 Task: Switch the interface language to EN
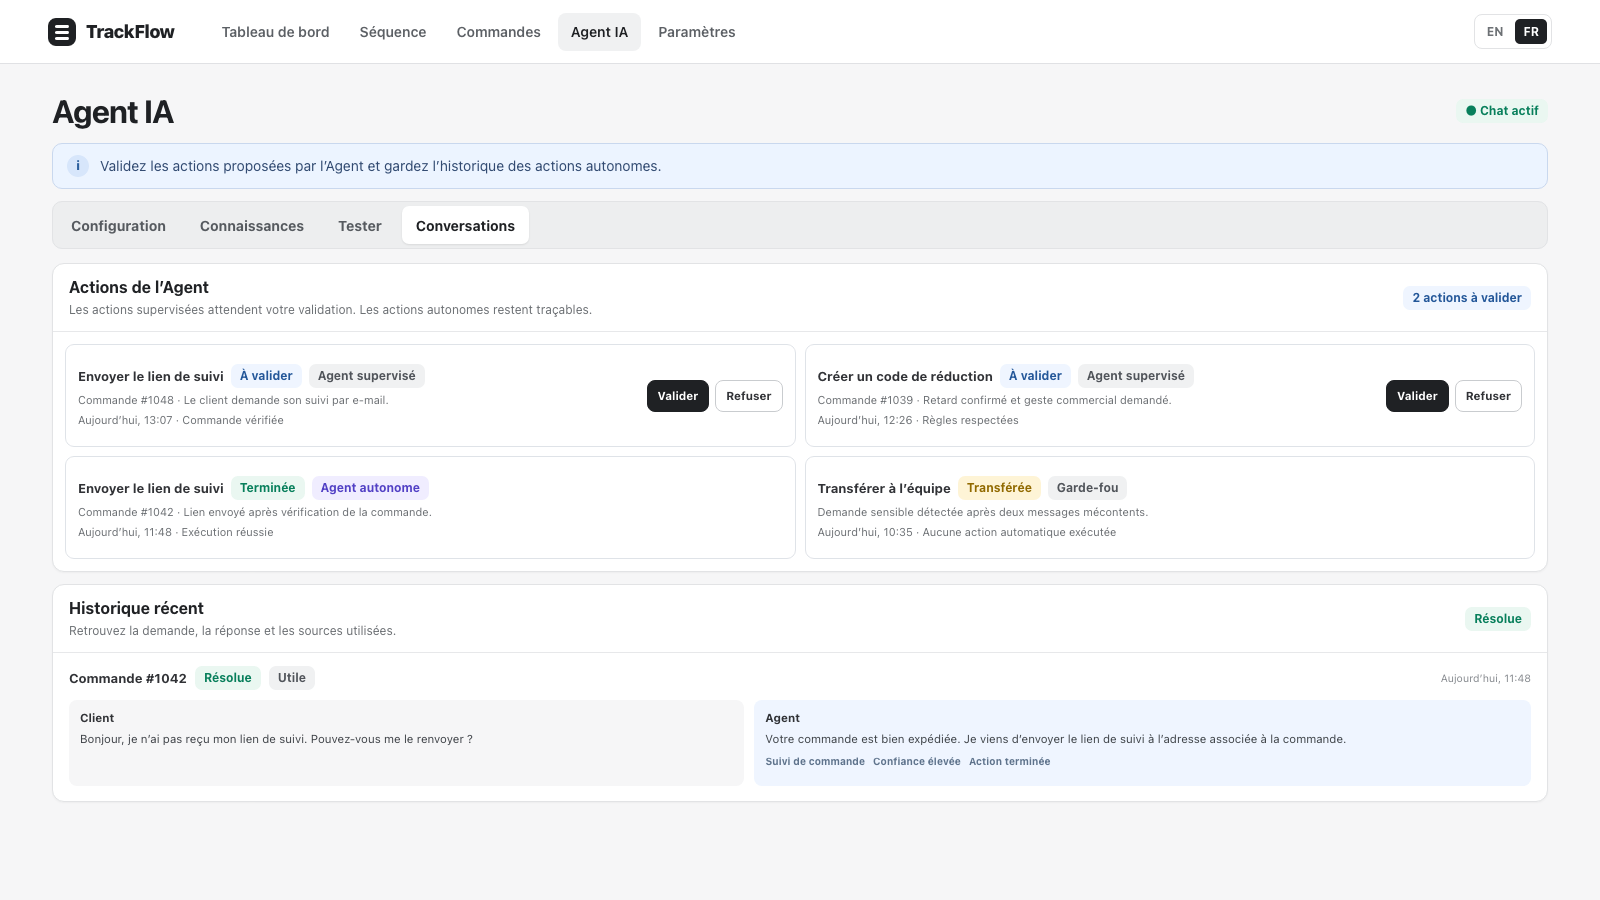1495,32
